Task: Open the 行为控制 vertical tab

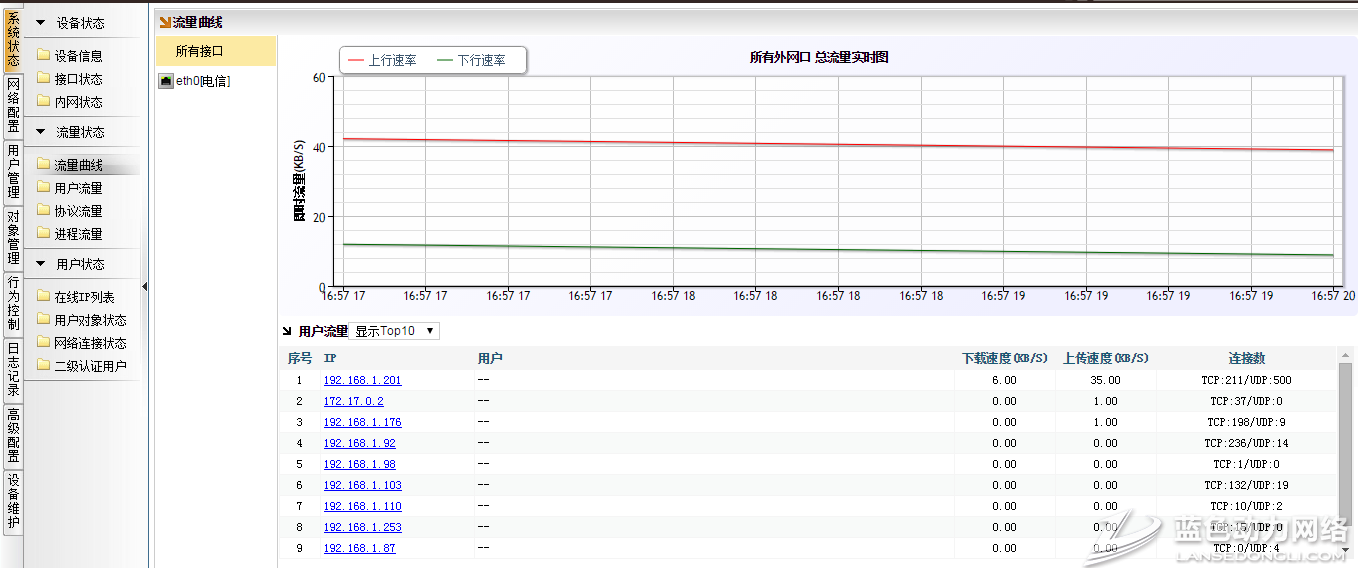Action: (13, 303)
